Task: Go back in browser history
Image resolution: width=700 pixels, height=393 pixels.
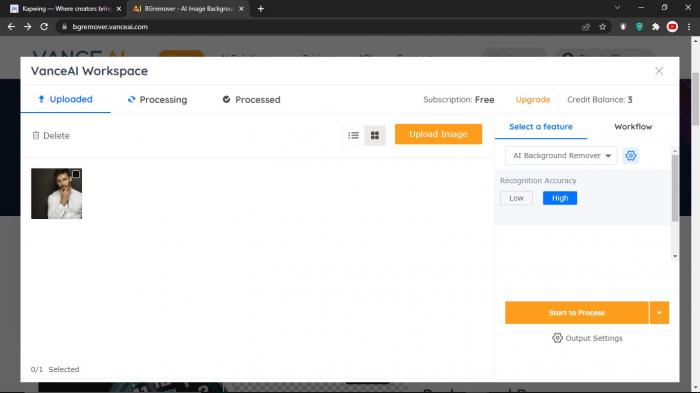Action: [x=11, y=27]
